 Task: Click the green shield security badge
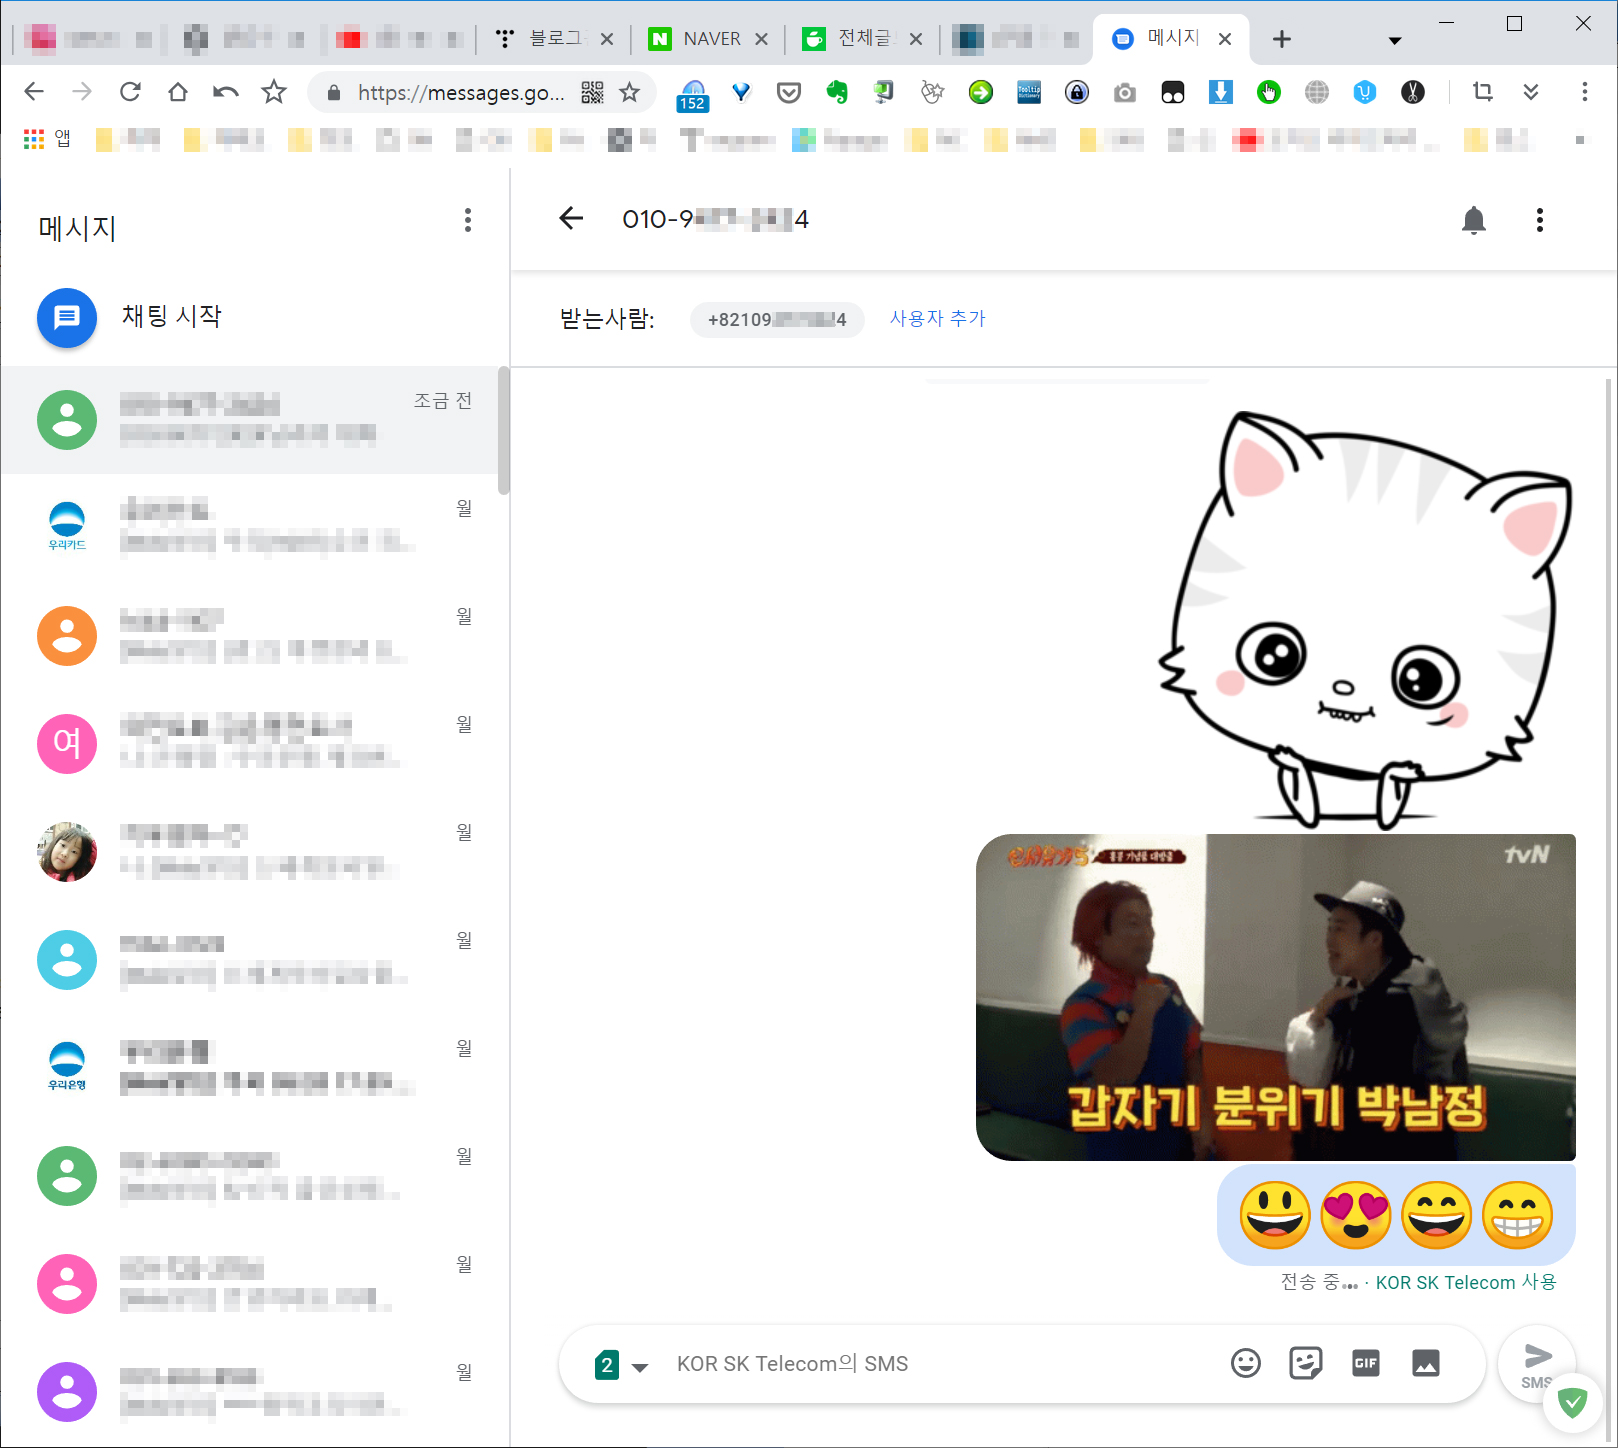[1573, 1402]
